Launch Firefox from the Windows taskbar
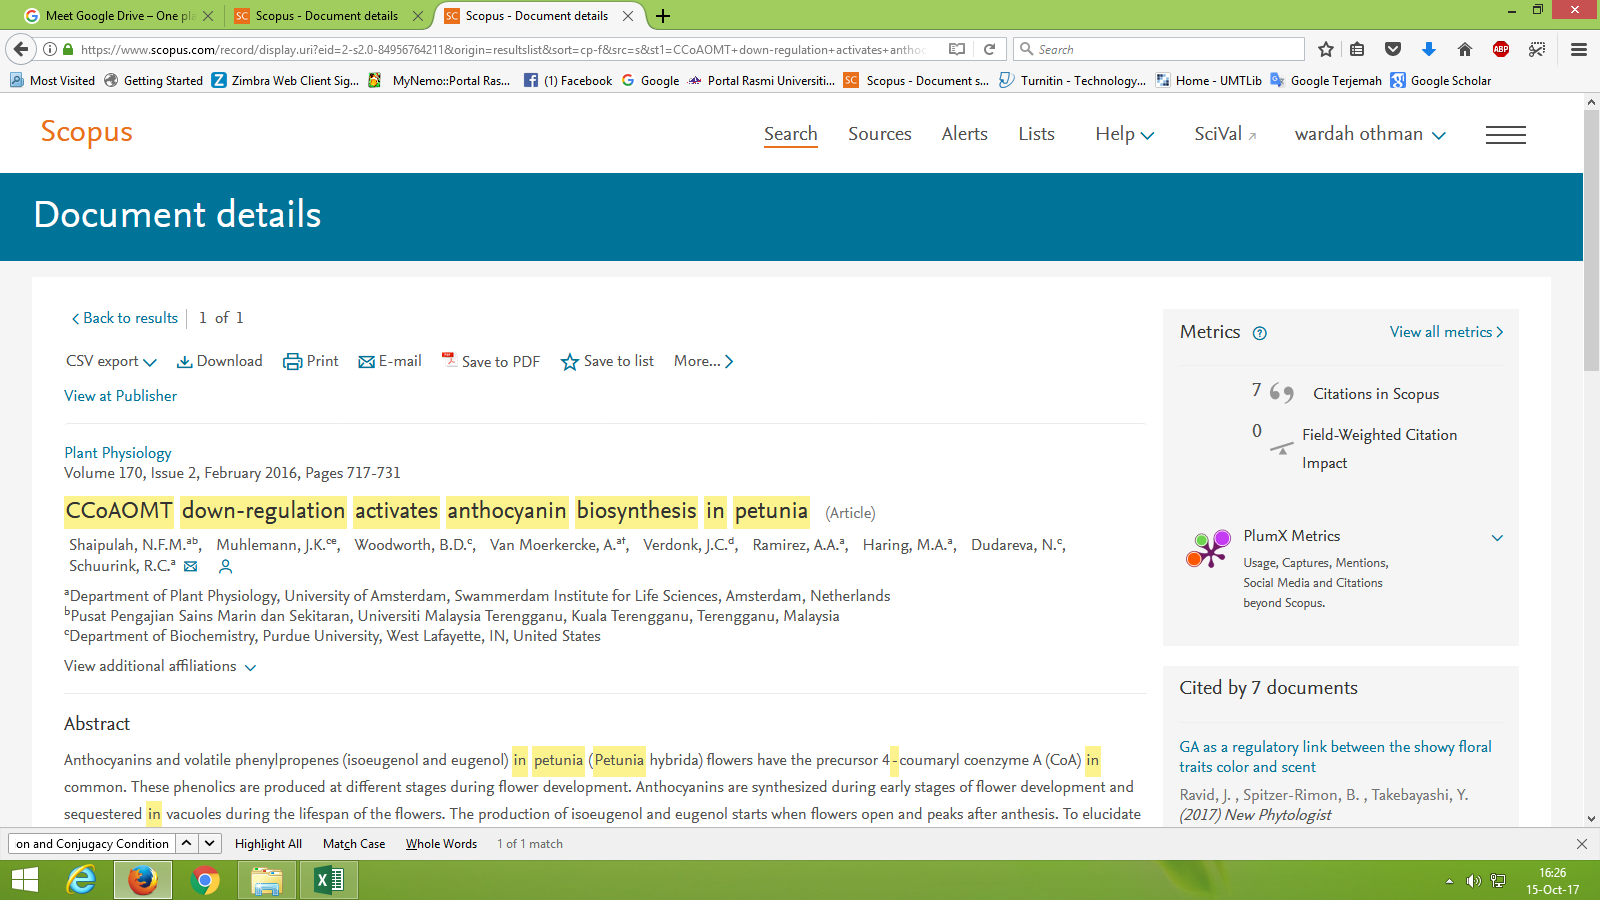 coord(143,880)
